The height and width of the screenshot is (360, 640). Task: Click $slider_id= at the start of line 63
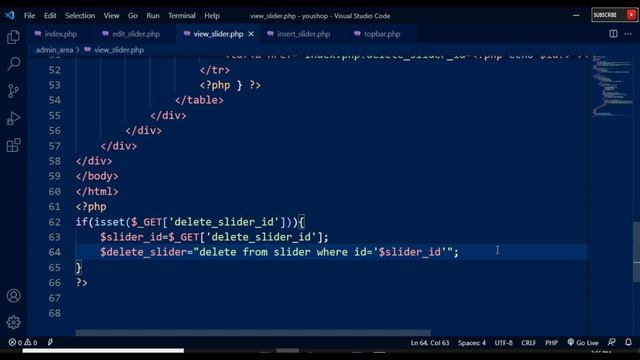[x=134, y=237]
